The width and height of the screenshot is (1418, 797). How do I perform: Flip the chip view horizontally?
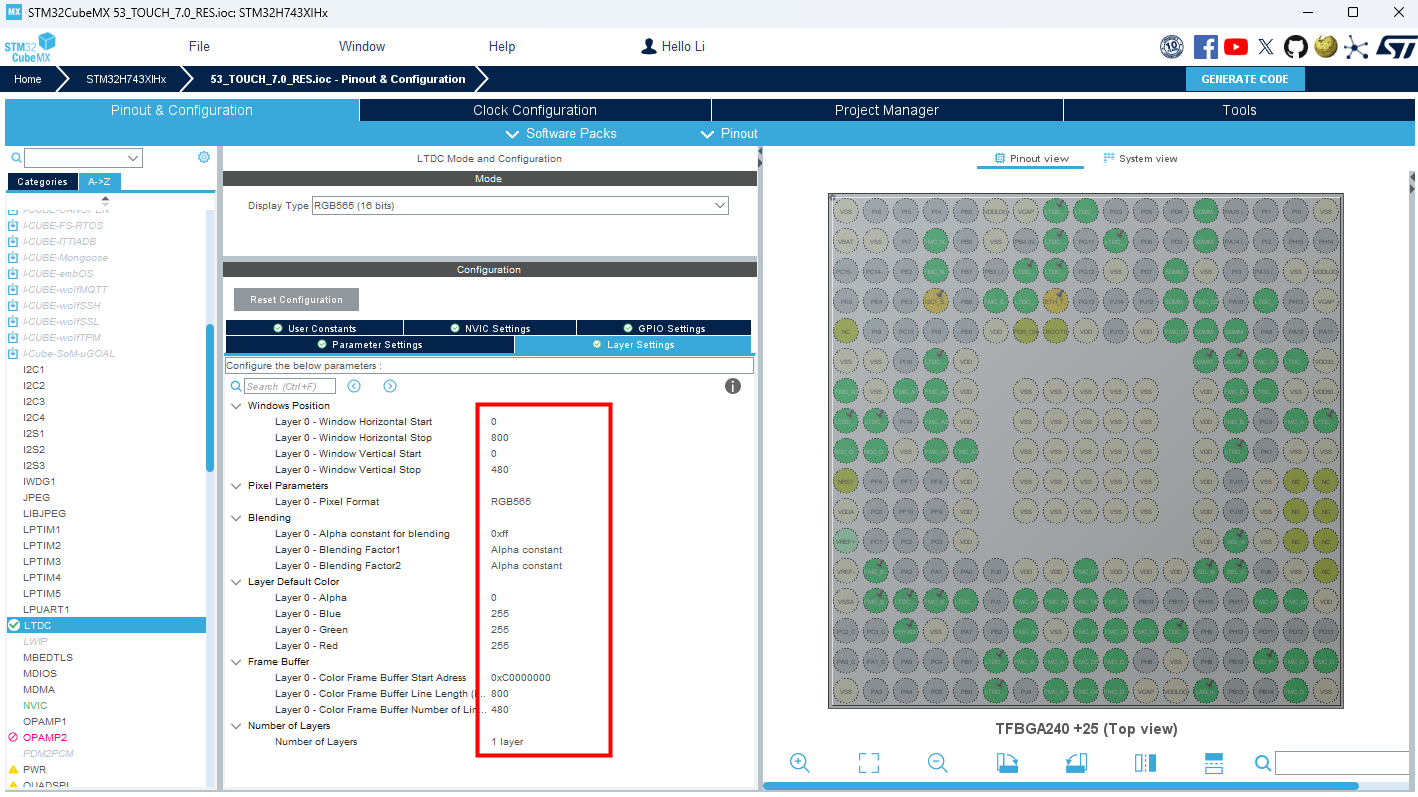(x=1145, y=763)
